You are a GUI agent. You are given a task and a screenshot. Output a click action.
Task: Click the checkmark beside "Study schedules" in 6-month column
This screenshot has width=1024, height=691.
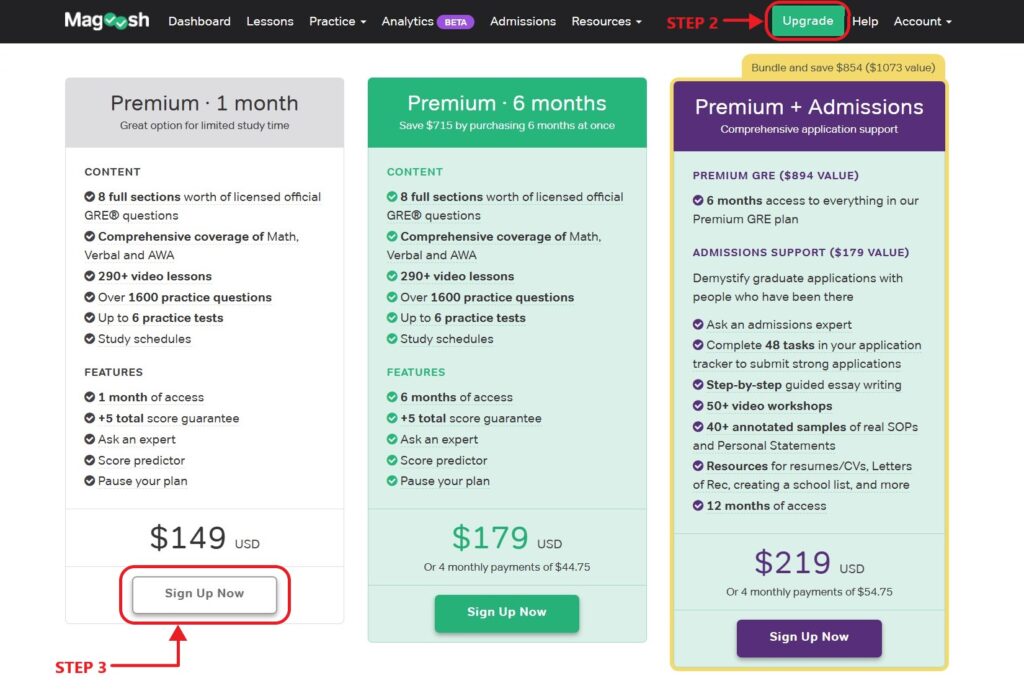392,339
